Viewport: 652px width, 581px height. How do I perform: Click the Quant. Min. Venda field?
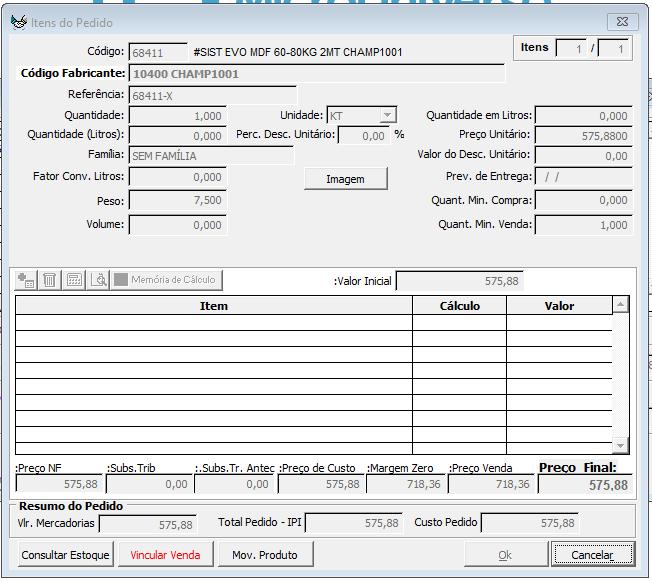point(584,225)
